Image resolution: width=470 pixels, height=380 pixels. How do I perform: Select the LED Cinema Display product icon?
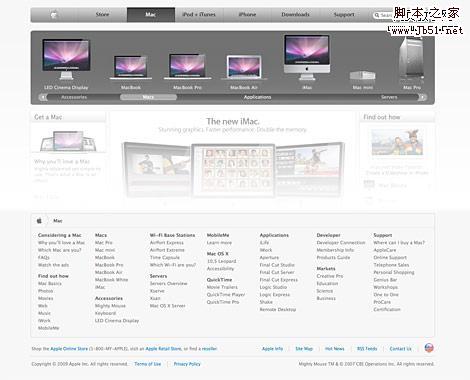click(x=66, y=59)
